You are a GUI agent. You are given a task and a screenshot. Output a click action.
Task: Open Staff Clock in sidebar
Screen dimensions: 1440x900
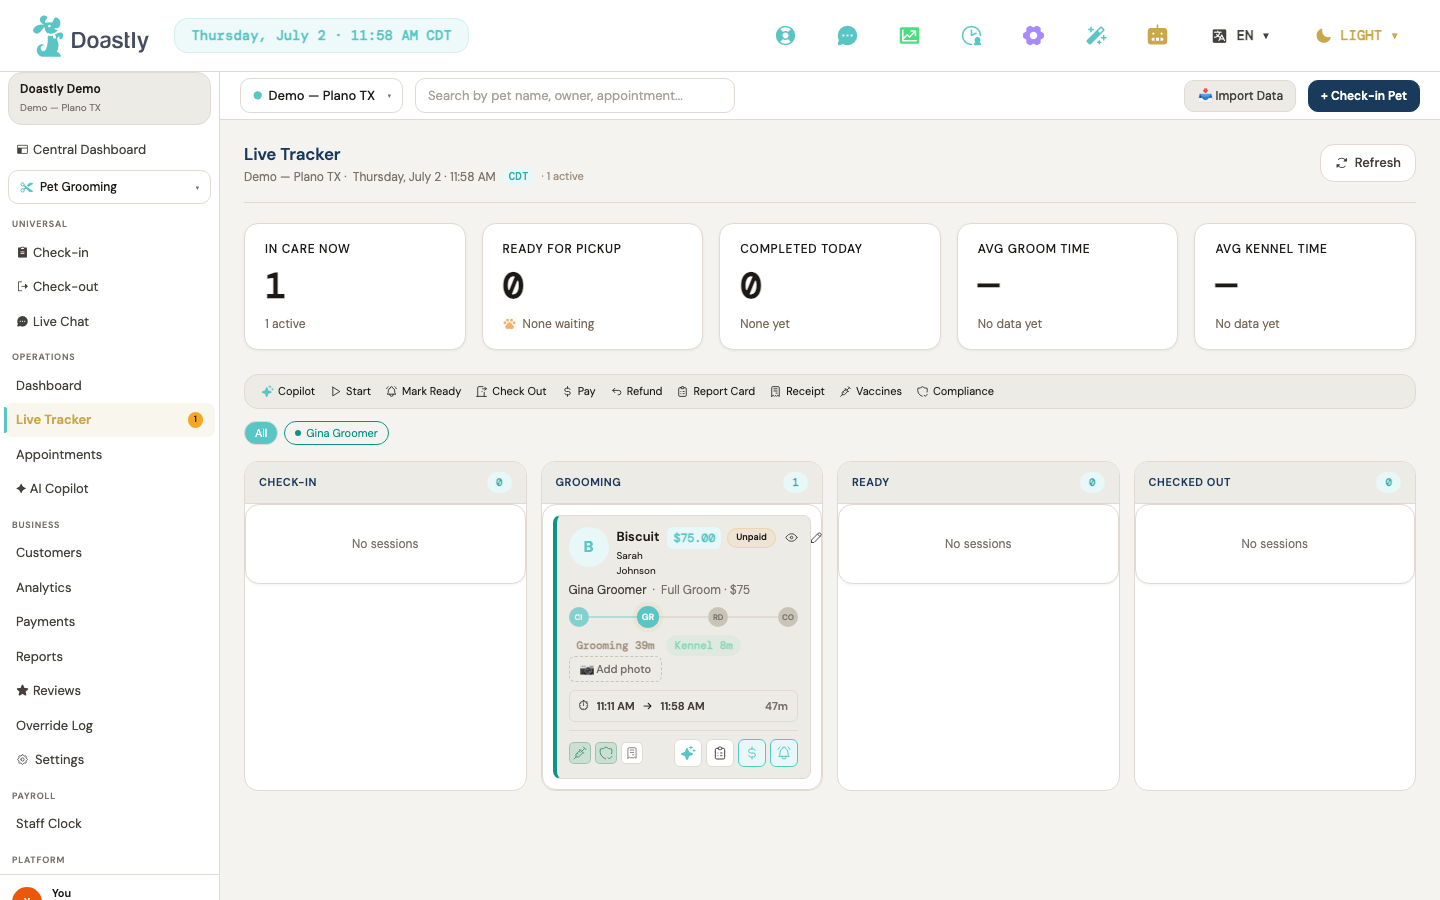pyautogui.click(x=109, y=824)
